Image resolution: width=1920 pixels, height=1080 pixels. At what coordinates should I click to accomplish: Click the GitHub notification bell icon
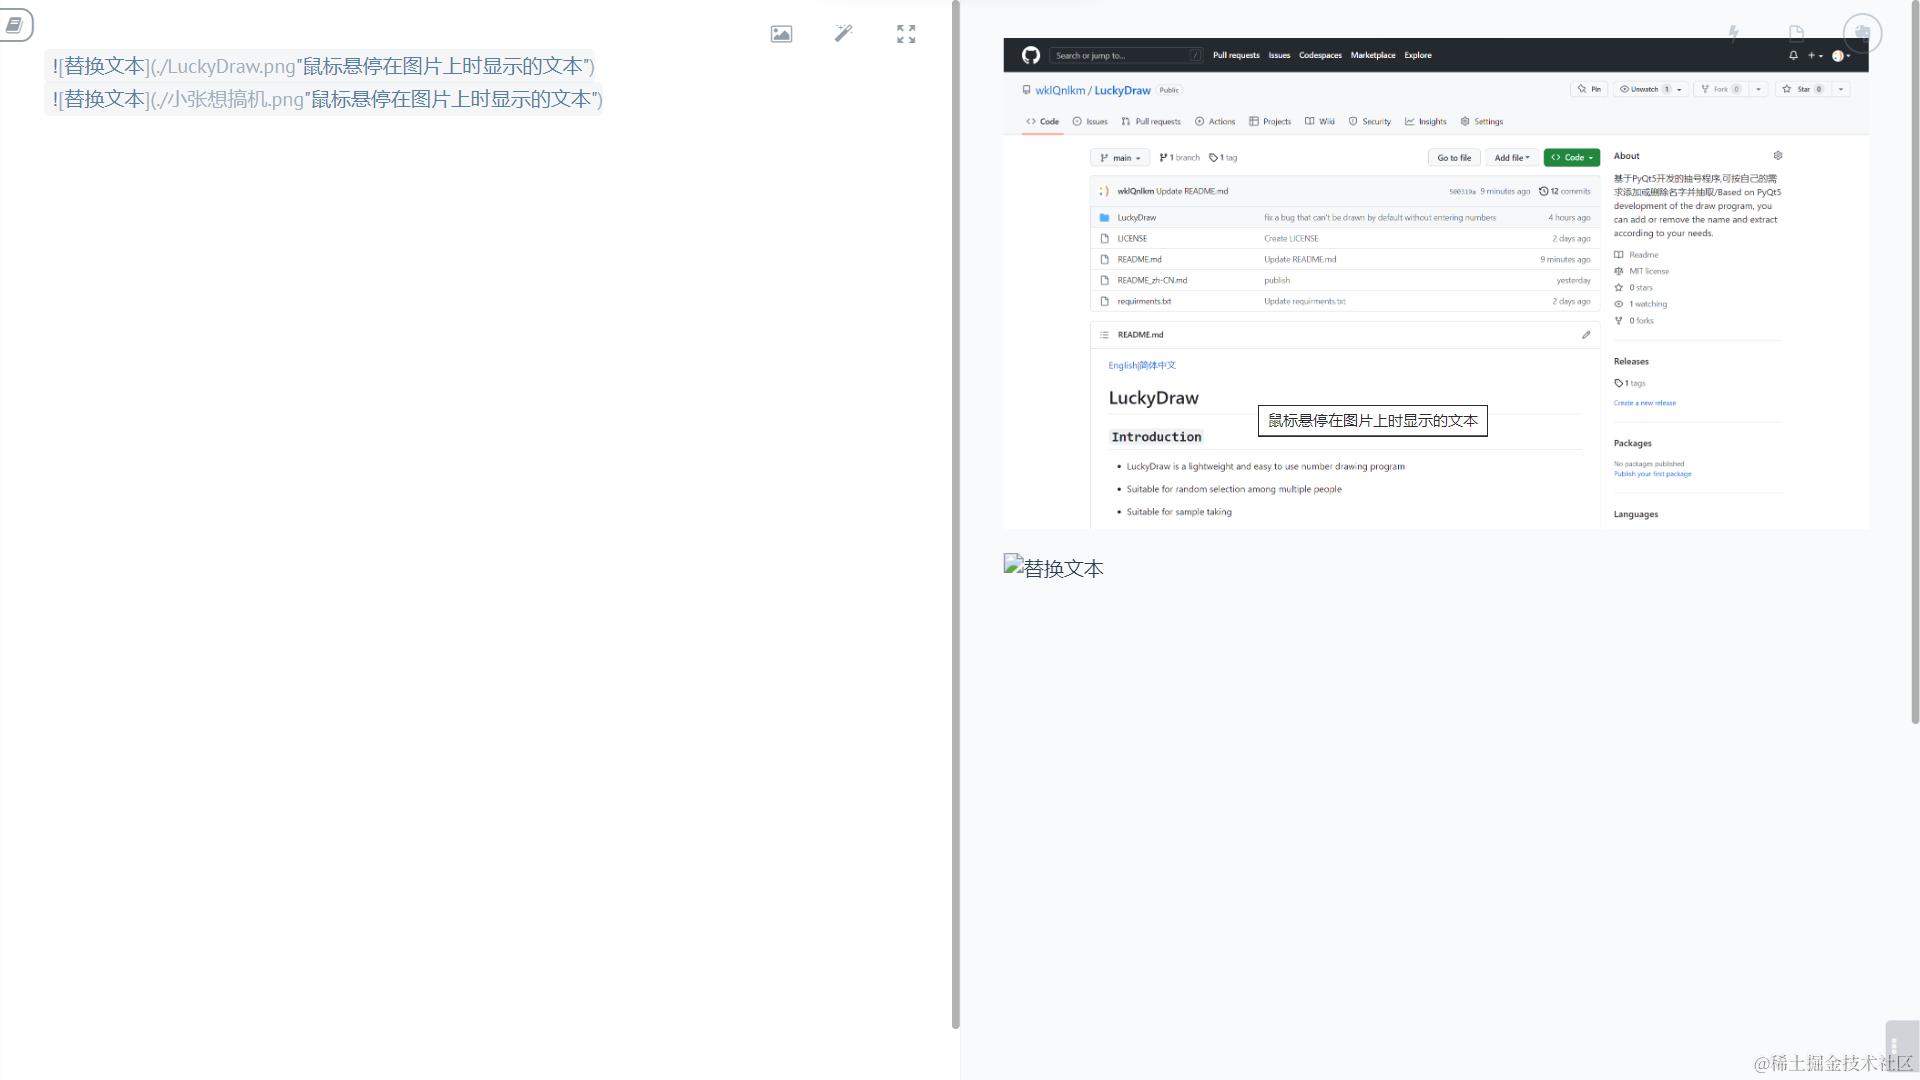point(1793,56)
